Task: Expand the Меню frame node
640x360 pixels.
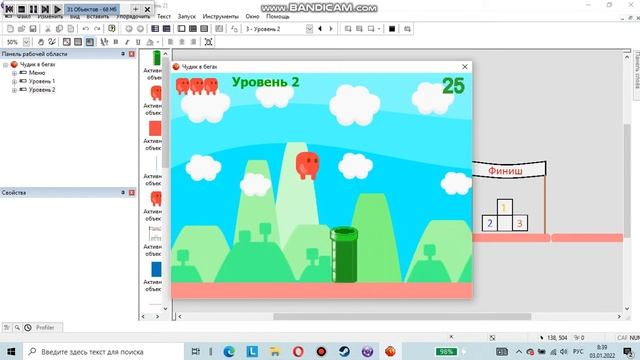Action: (x=14, y=73)
